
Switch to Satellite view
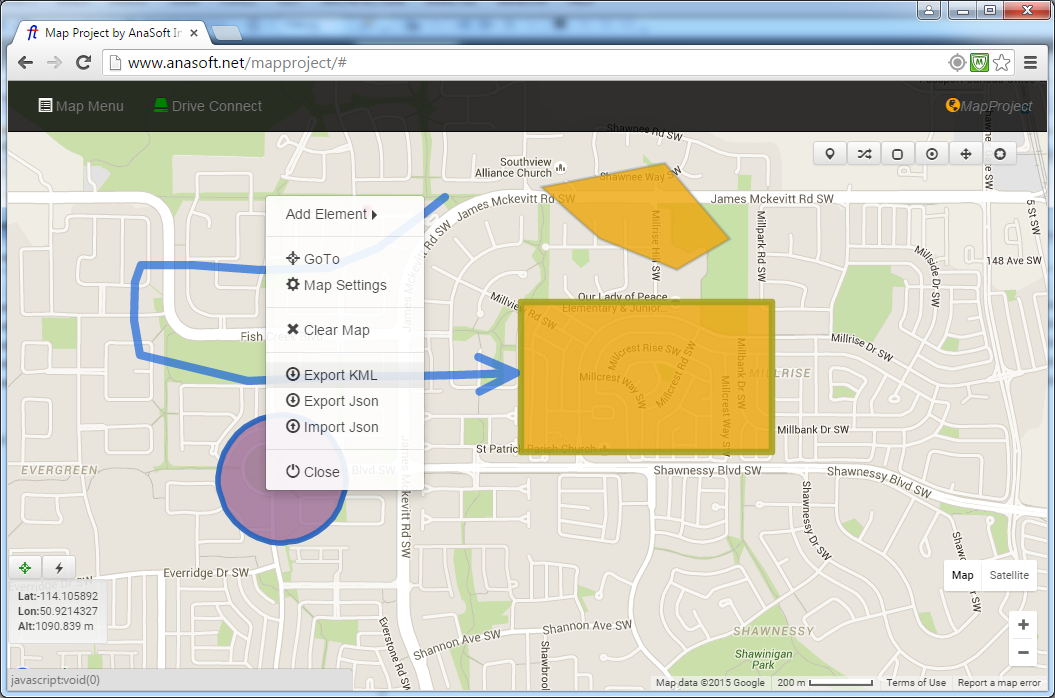(x=1009, y=575)
